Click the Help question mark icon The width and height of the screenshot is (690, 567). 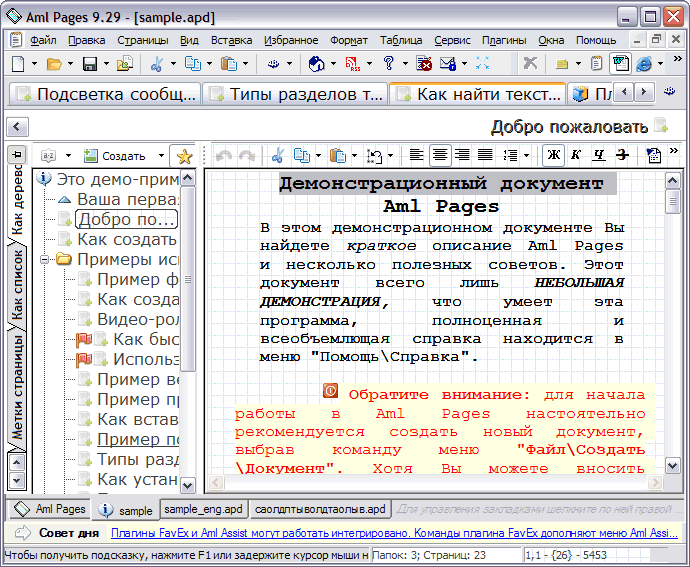(389, 63)
